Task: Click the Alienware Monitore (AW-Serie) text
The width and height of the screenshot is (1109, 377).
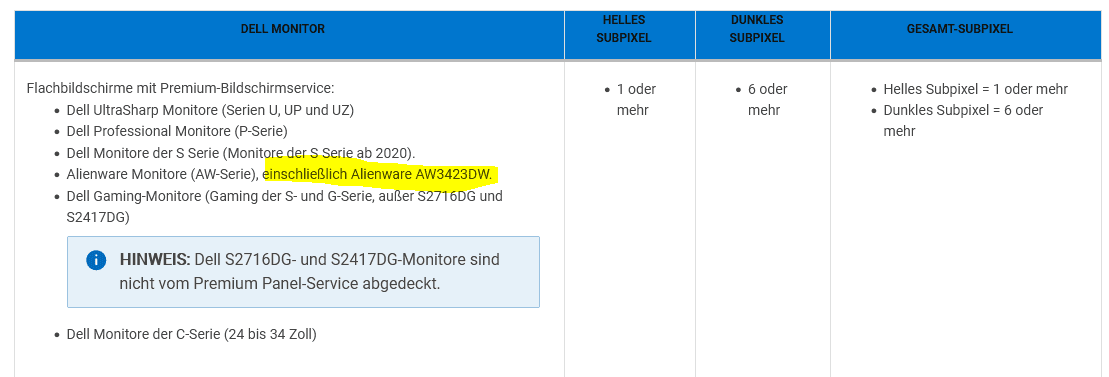Action: pyautogui.click(x=163, y=174)
